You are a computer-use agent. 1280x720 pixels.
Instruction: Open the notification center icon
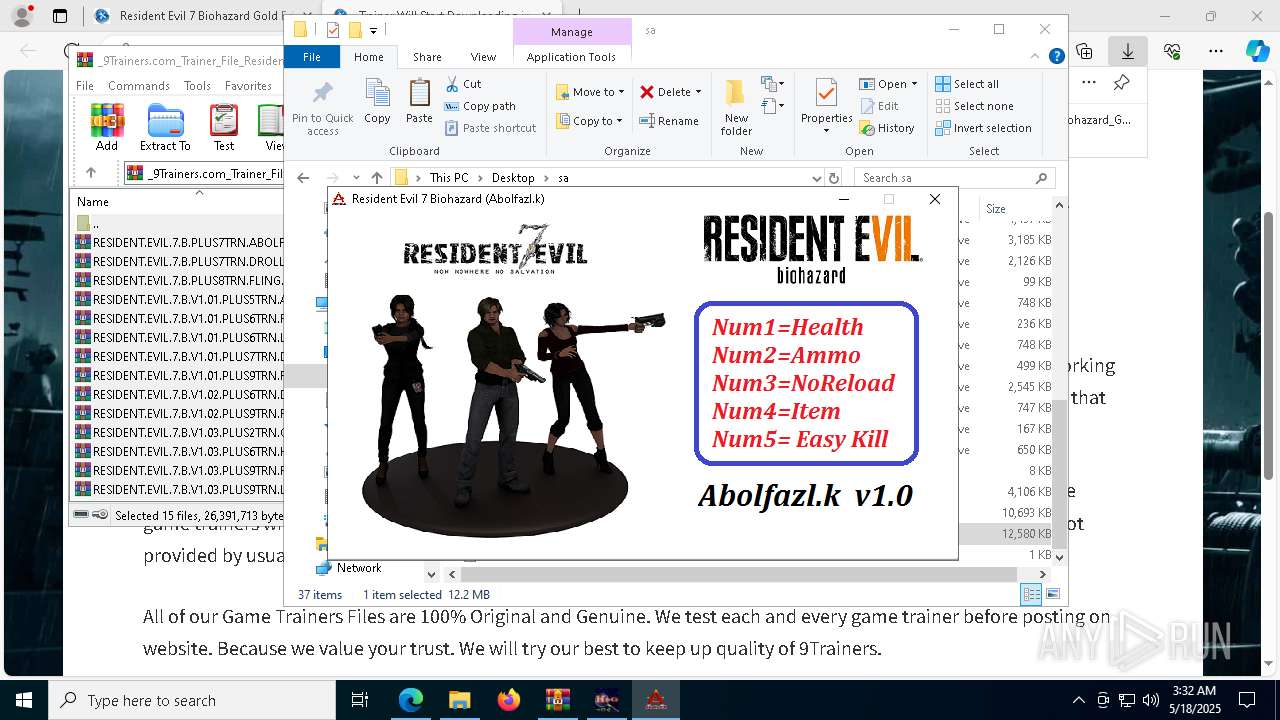click(1247, 700)
